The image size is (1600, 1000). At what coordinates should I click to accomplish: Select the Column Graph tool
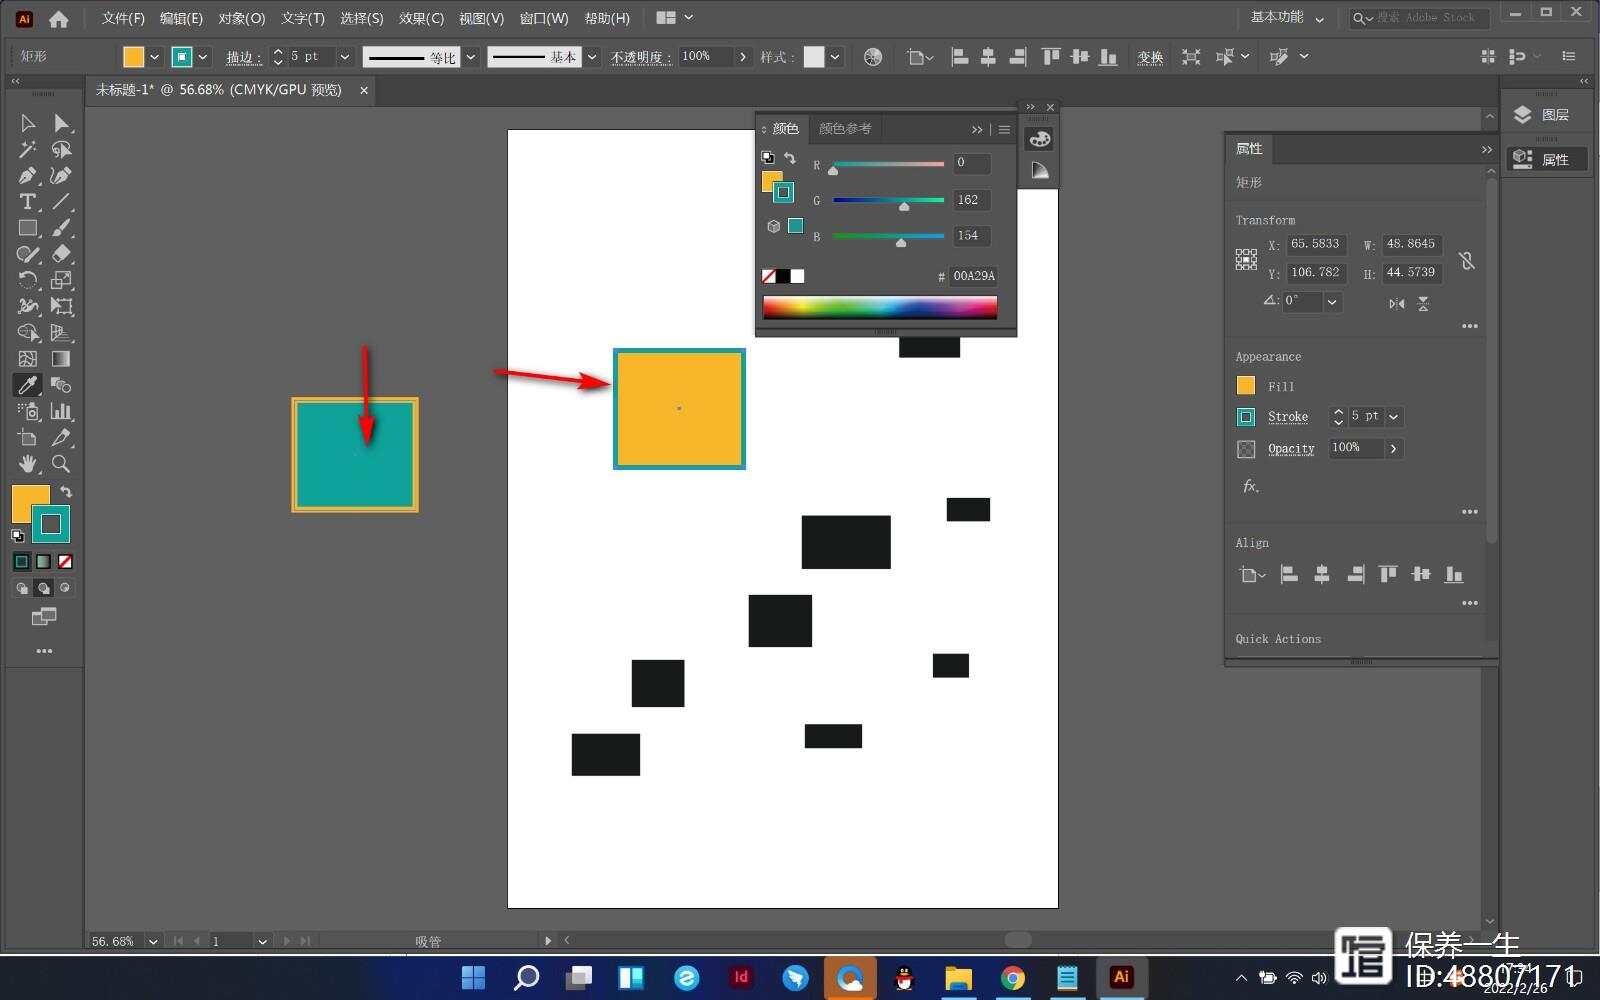[61, 411]
